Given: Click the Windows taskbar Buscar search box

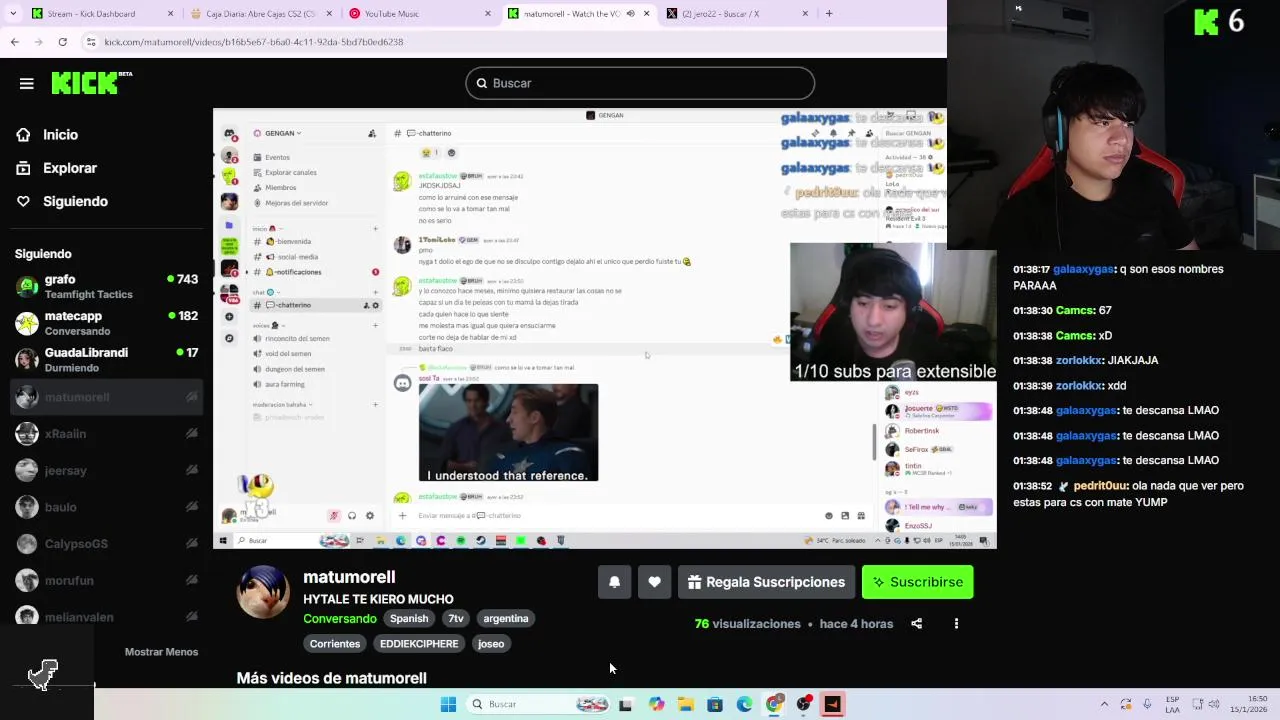Looking at the screenshot, I should (538, 705).
